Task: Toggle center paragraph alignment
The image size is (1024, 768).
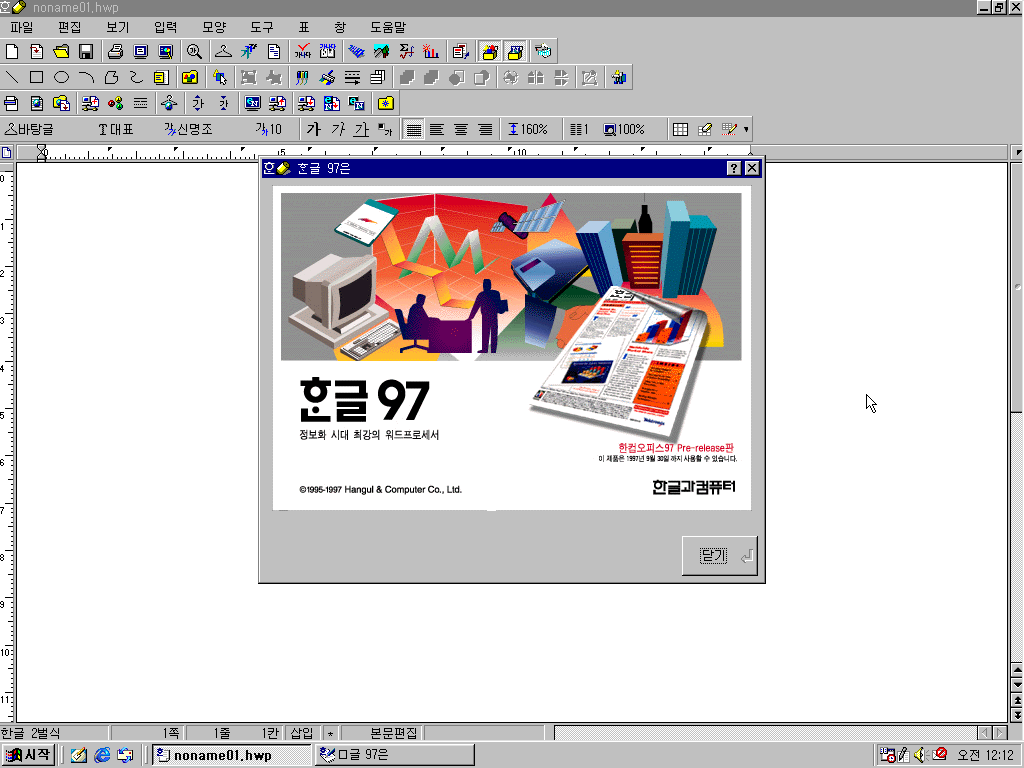Action: pyautogui.click(x=461, y=129)
